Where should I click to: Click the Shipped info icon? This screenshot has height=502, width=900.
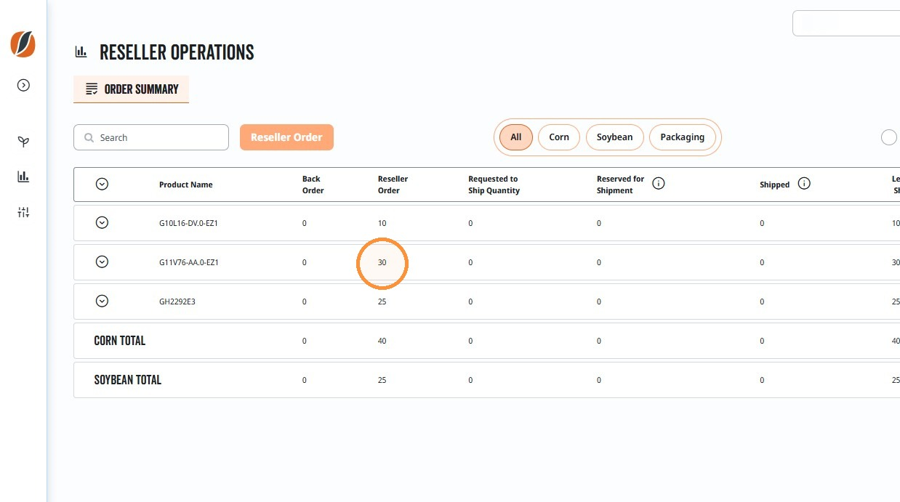click(x=804, y=184)
